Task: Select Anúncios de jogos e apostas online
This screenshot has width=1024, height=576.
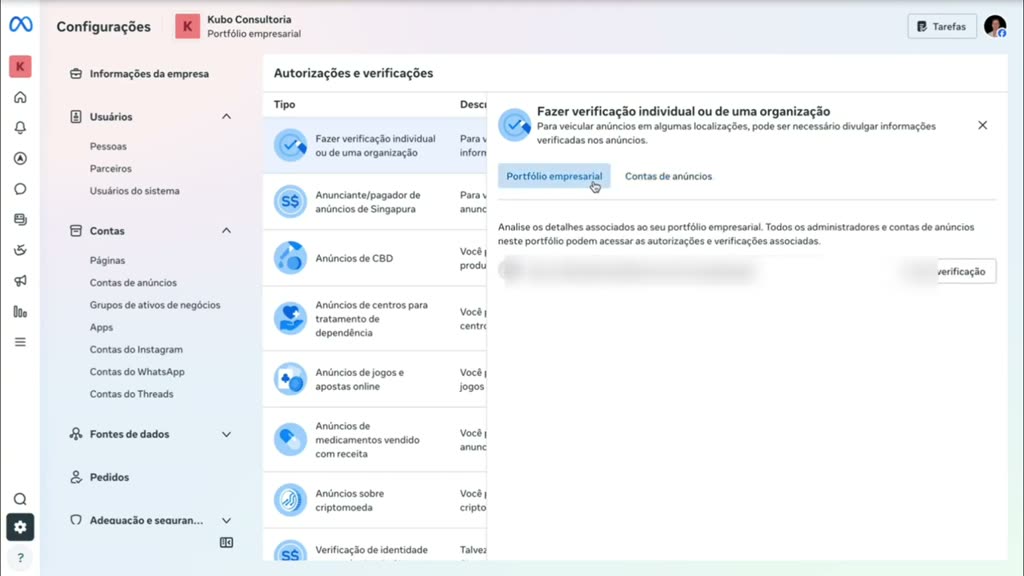Action: 375,379
